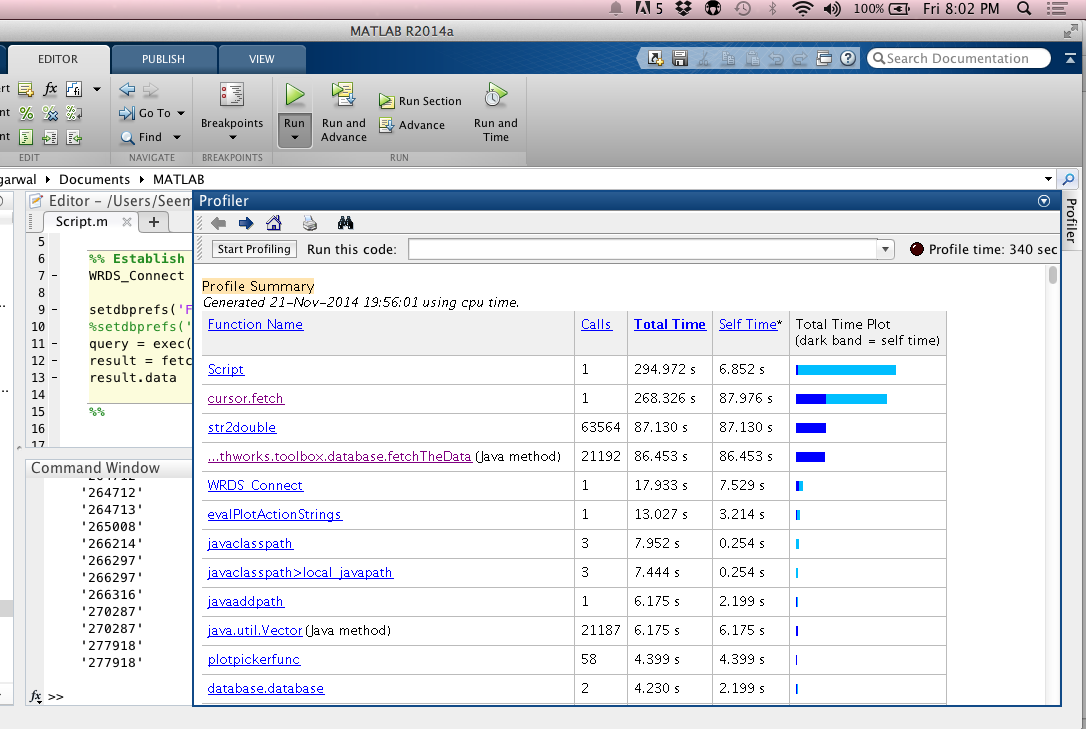Expand the Run this code dropdown

point(884,249)
